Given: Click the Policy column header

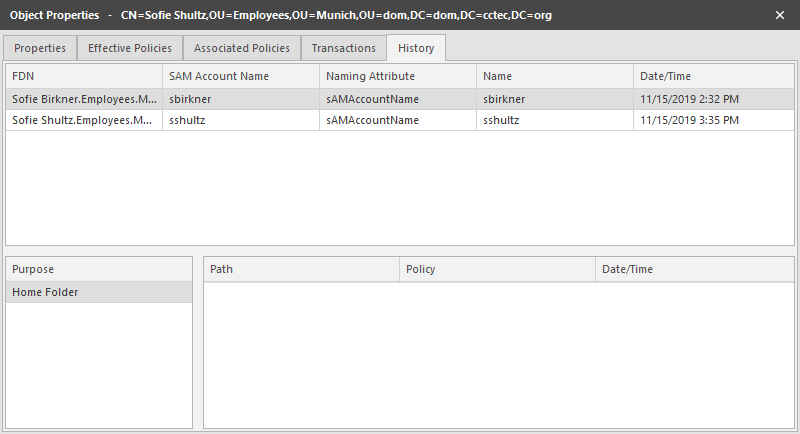Looking at the screenshot, I should (x=497, y=269).
